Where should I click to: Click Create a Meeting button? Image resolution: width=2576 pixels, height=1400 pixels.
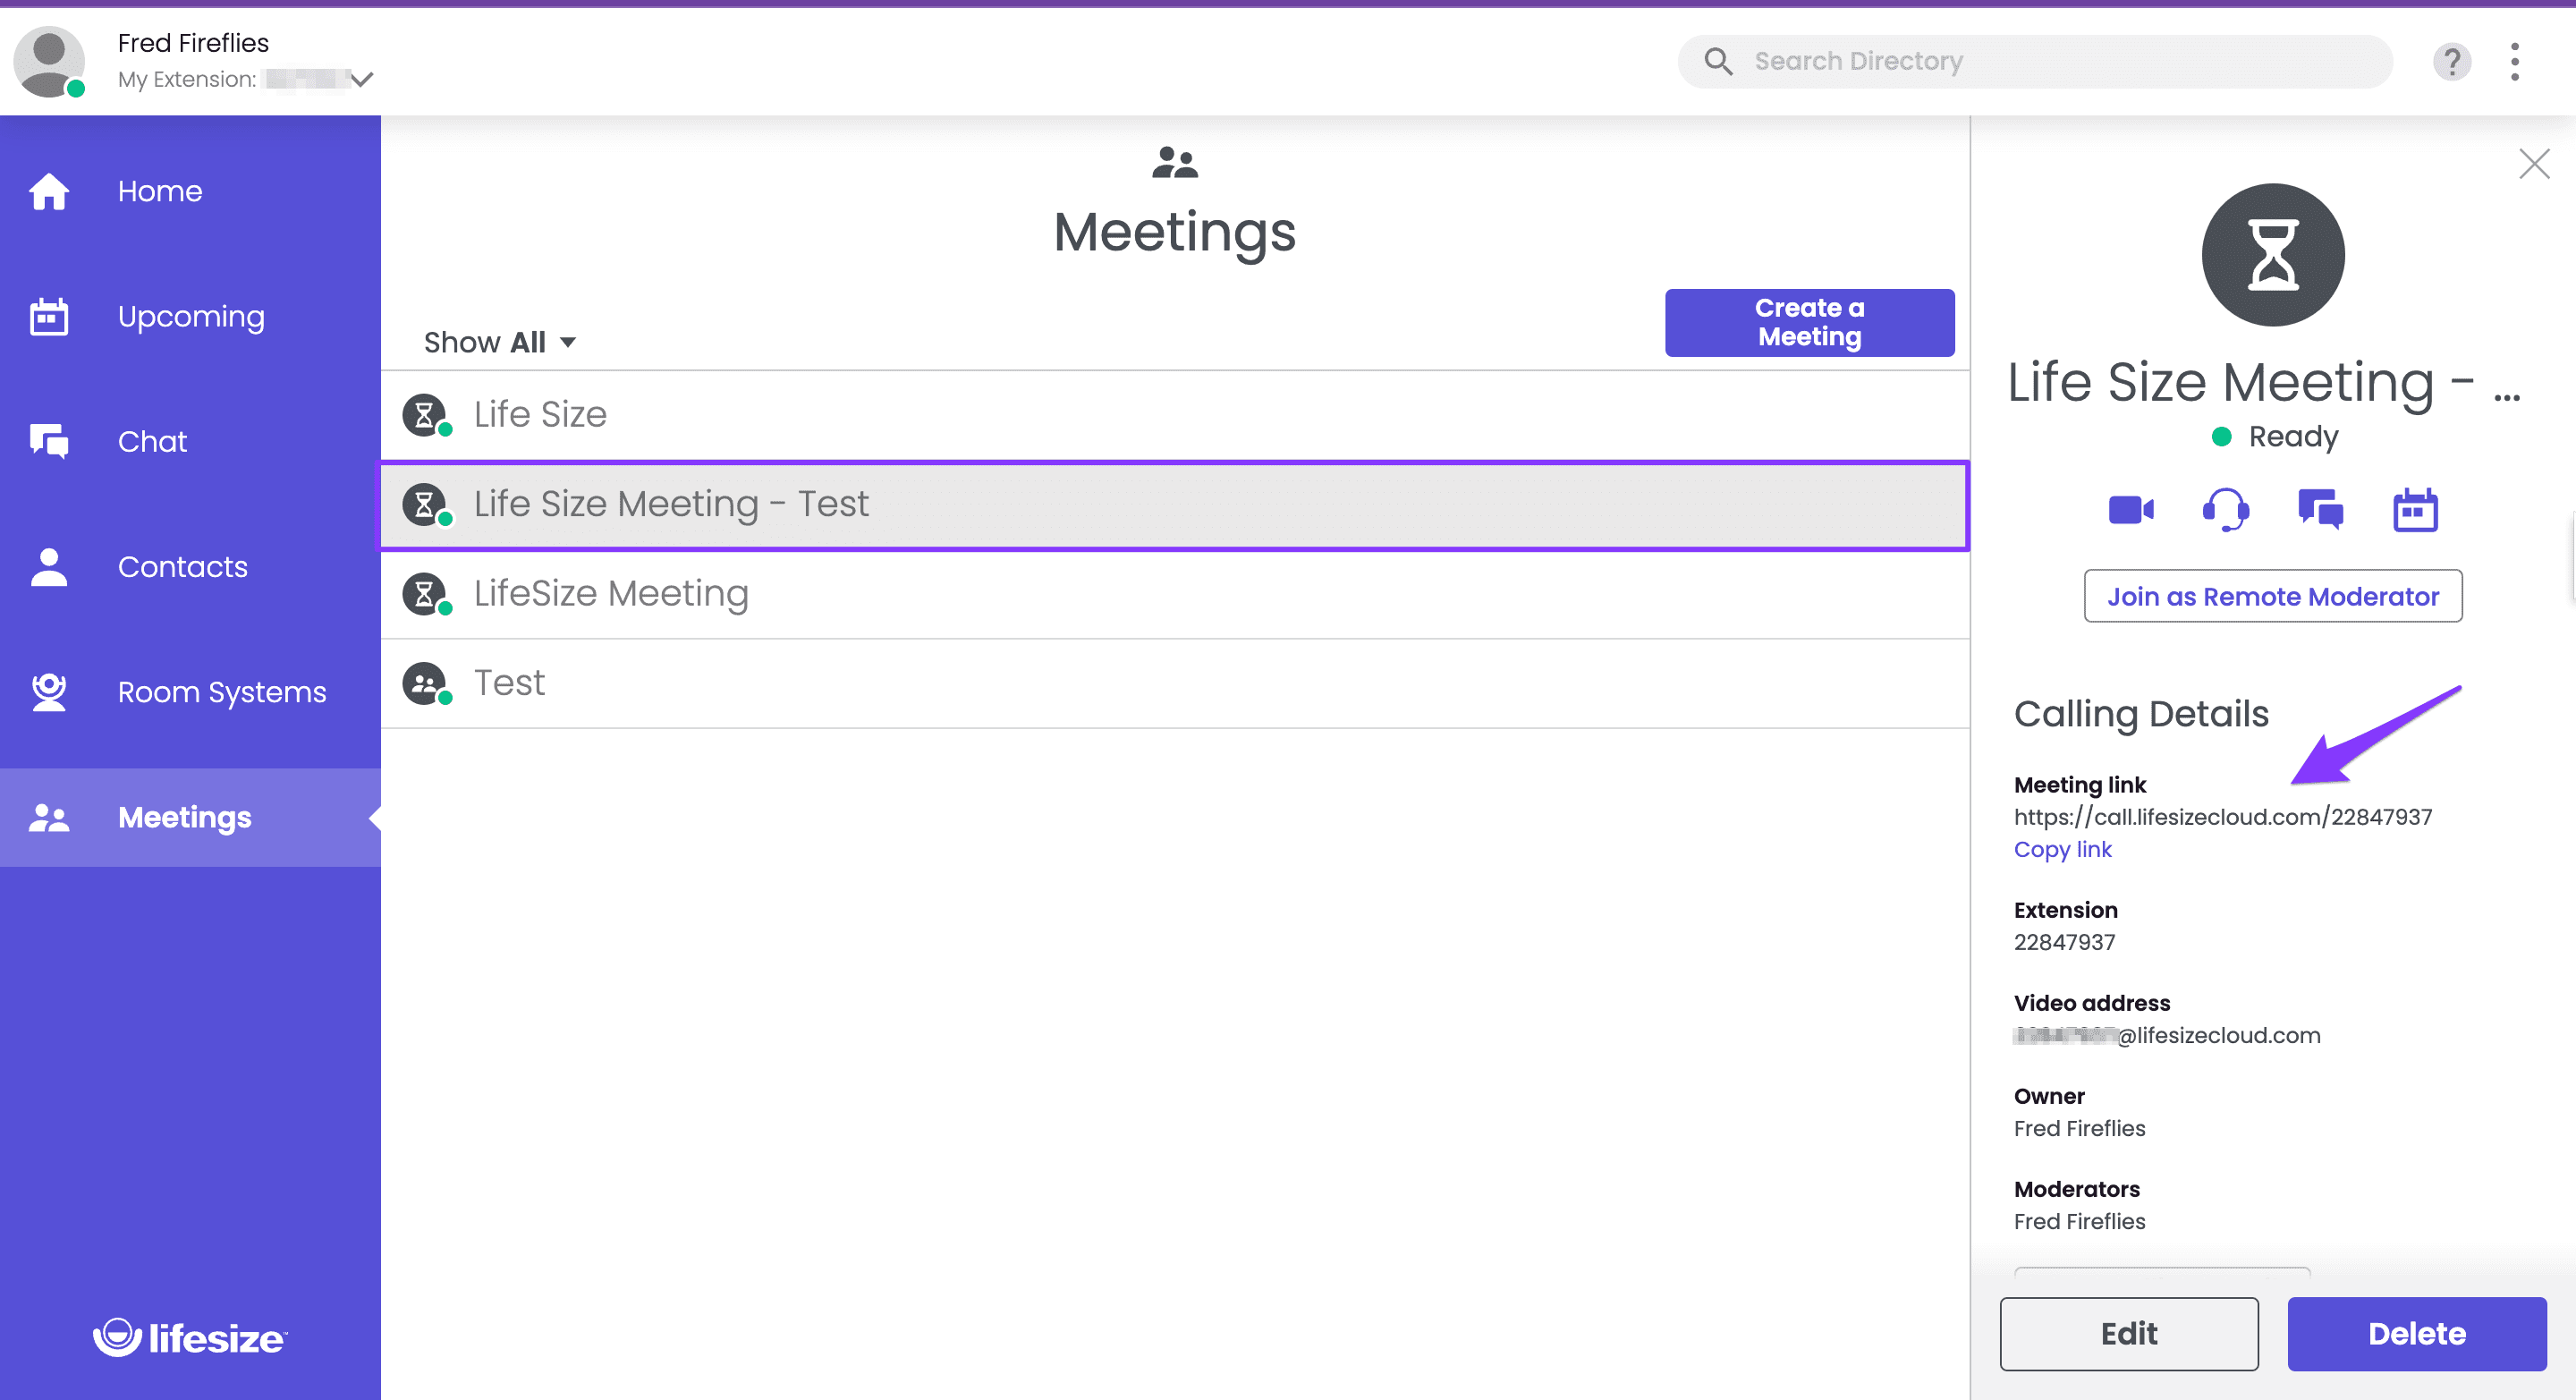[1809, 323]
